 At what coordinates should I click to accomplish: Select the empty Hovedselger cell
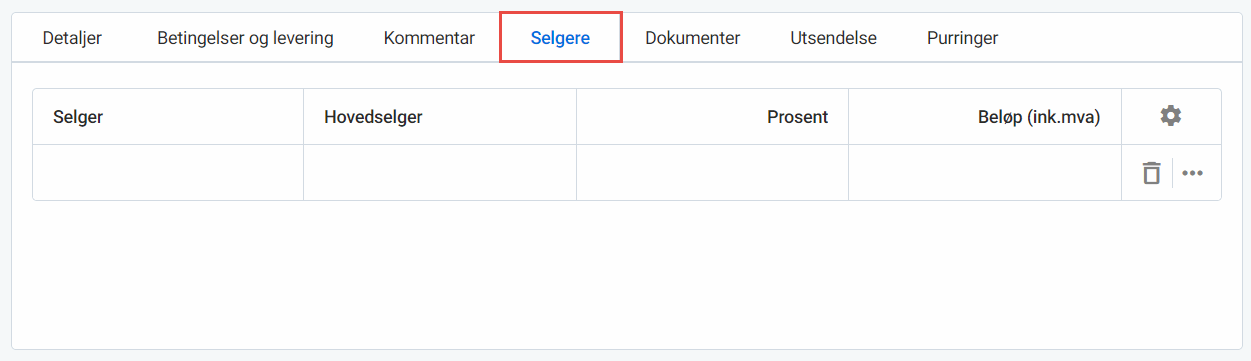pyautogui.click(x=440, y=173)
